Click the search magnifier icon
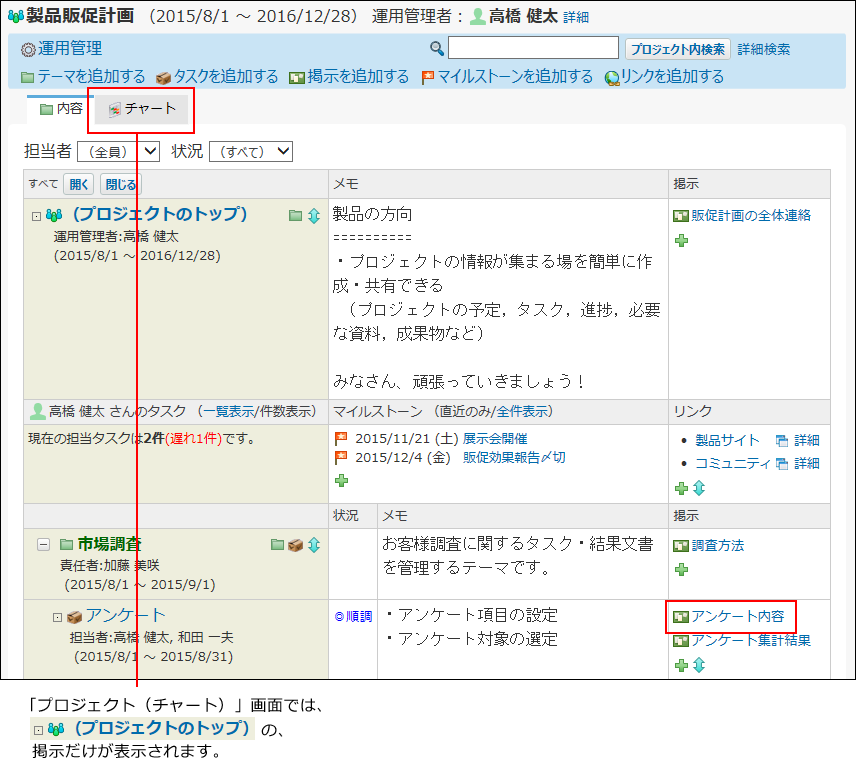 coord(436,49)
